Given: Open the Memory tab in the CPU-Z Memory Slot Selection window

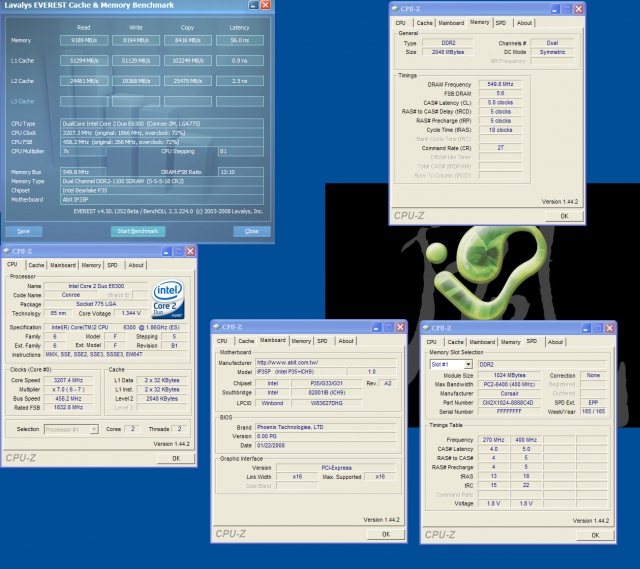Looking at the screenshot, I should [511, 342].
